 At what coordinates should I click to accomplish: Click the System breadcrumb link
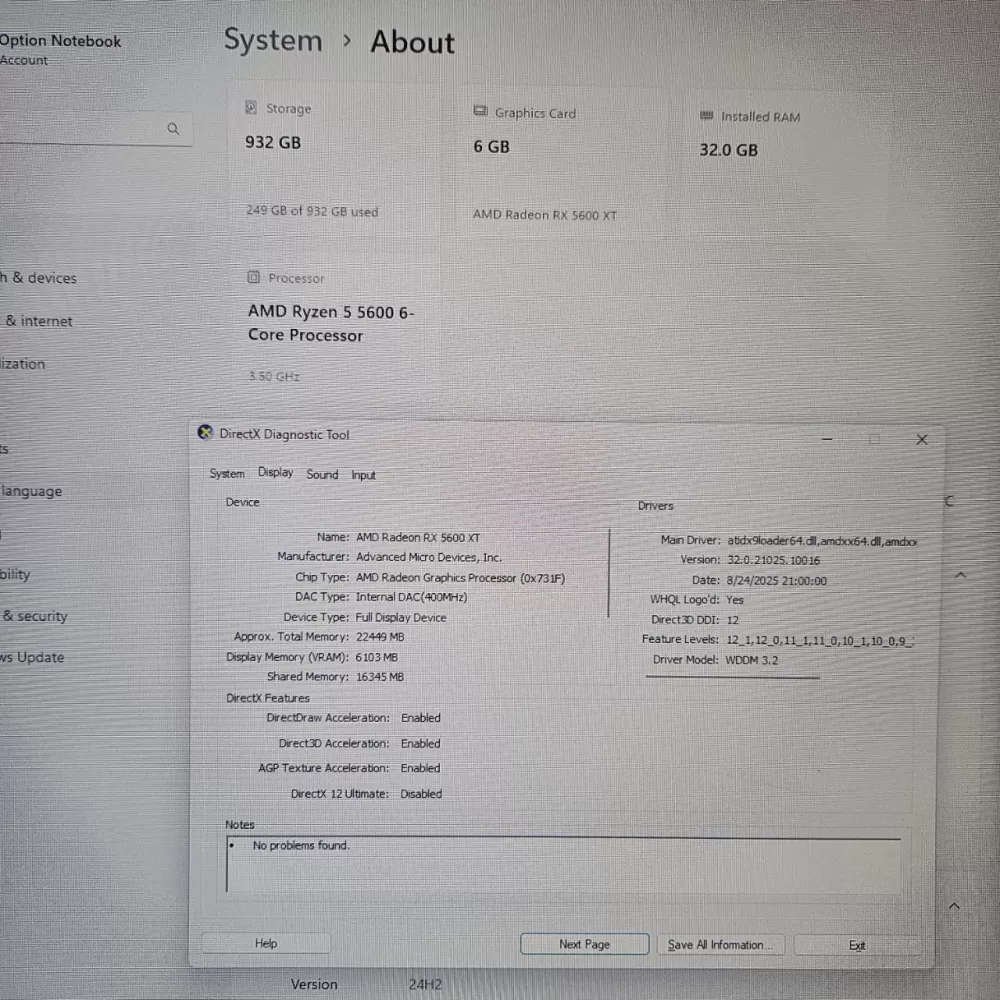click(273, 41)
